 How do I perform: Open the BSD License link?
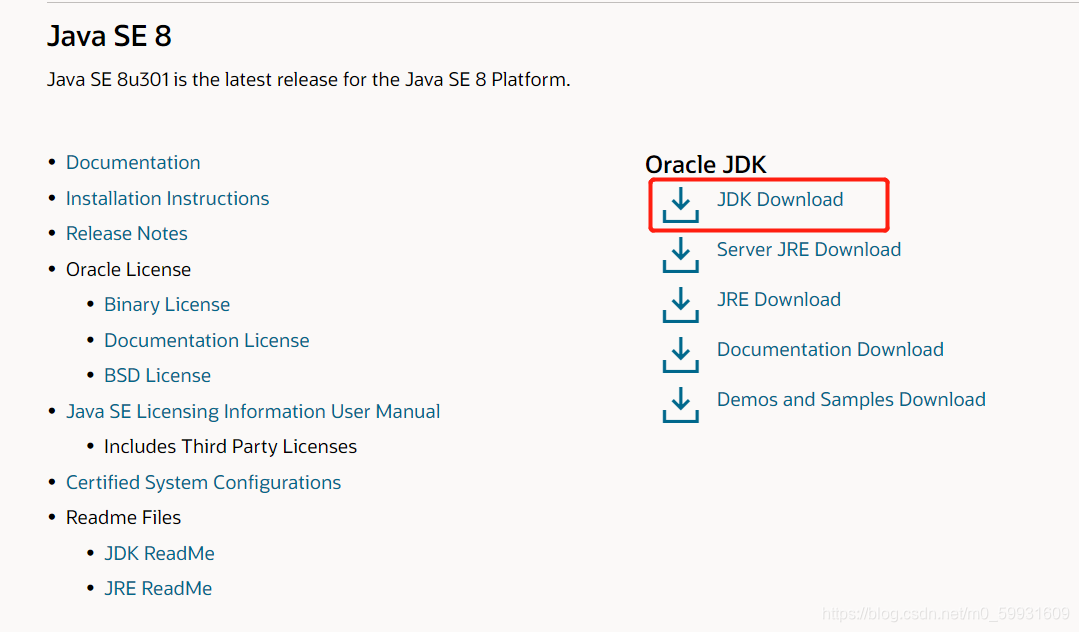(157, 375)
